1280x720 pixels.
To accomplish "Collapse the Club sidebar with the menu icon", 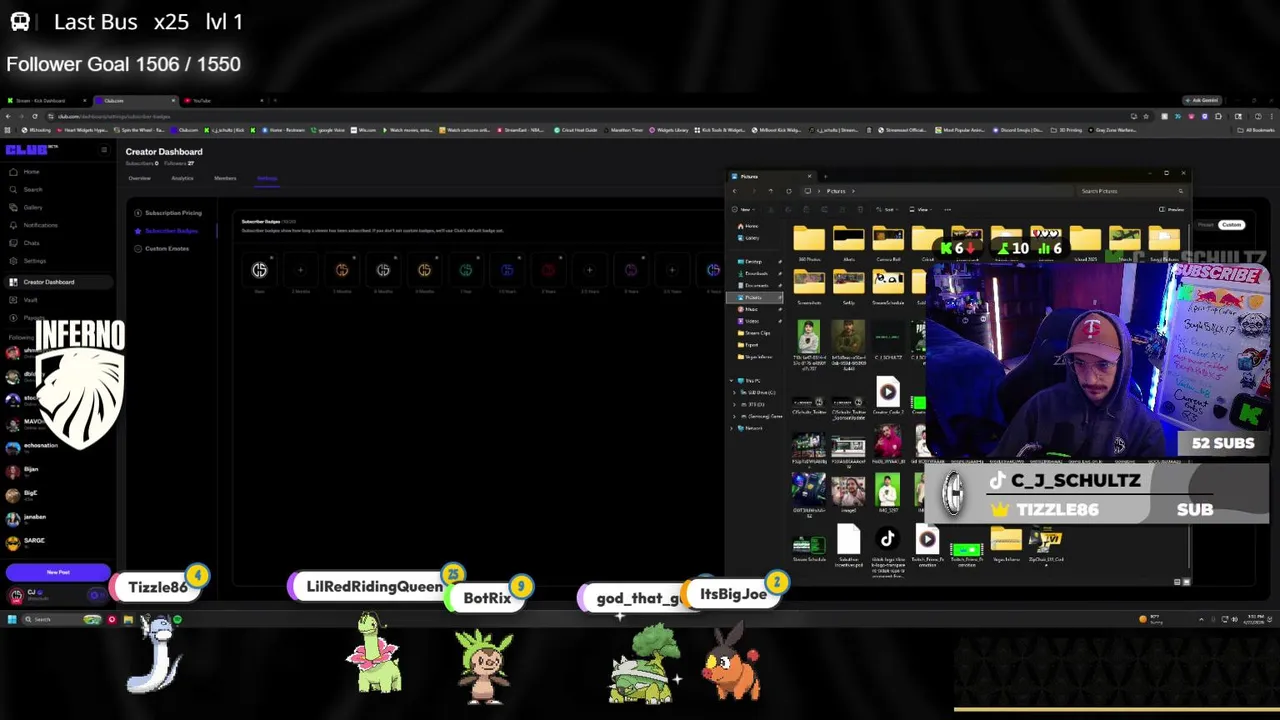I will pyautogui.click(x=103, y=150).
